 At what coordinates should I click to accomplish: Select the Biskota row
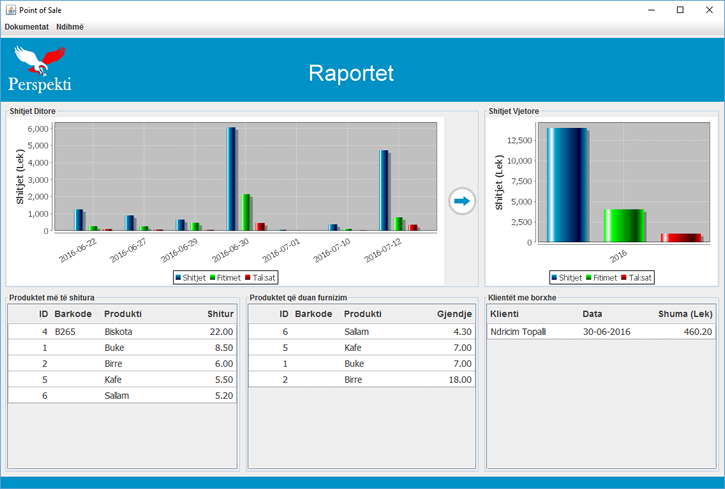[x=122, y=331]
